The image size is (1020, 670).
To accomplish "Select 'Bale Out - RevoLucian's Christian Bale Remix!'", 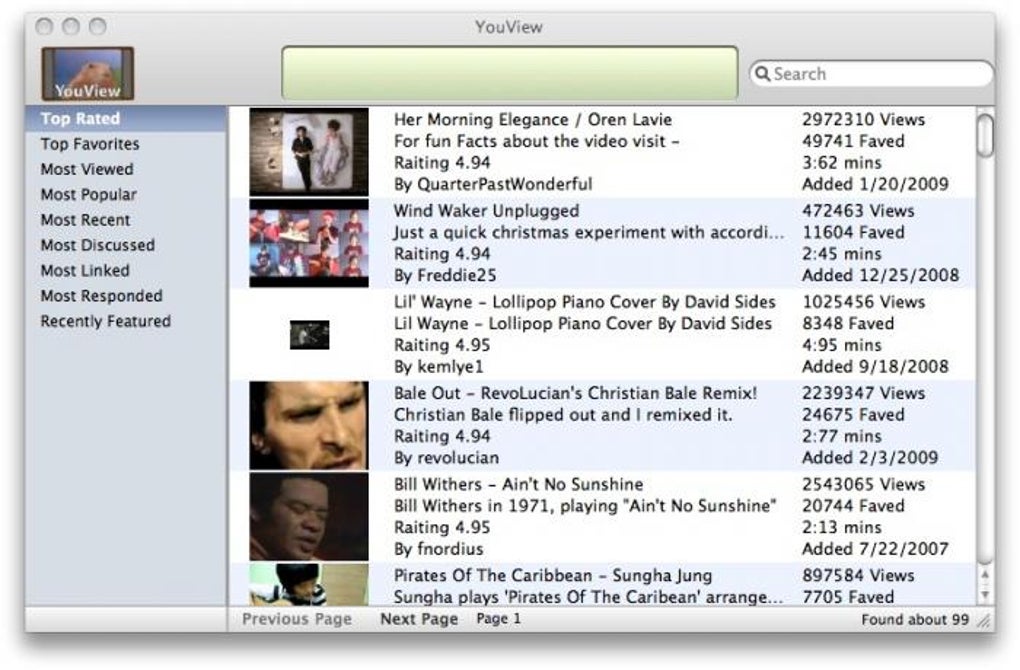I will pos(576,393).
